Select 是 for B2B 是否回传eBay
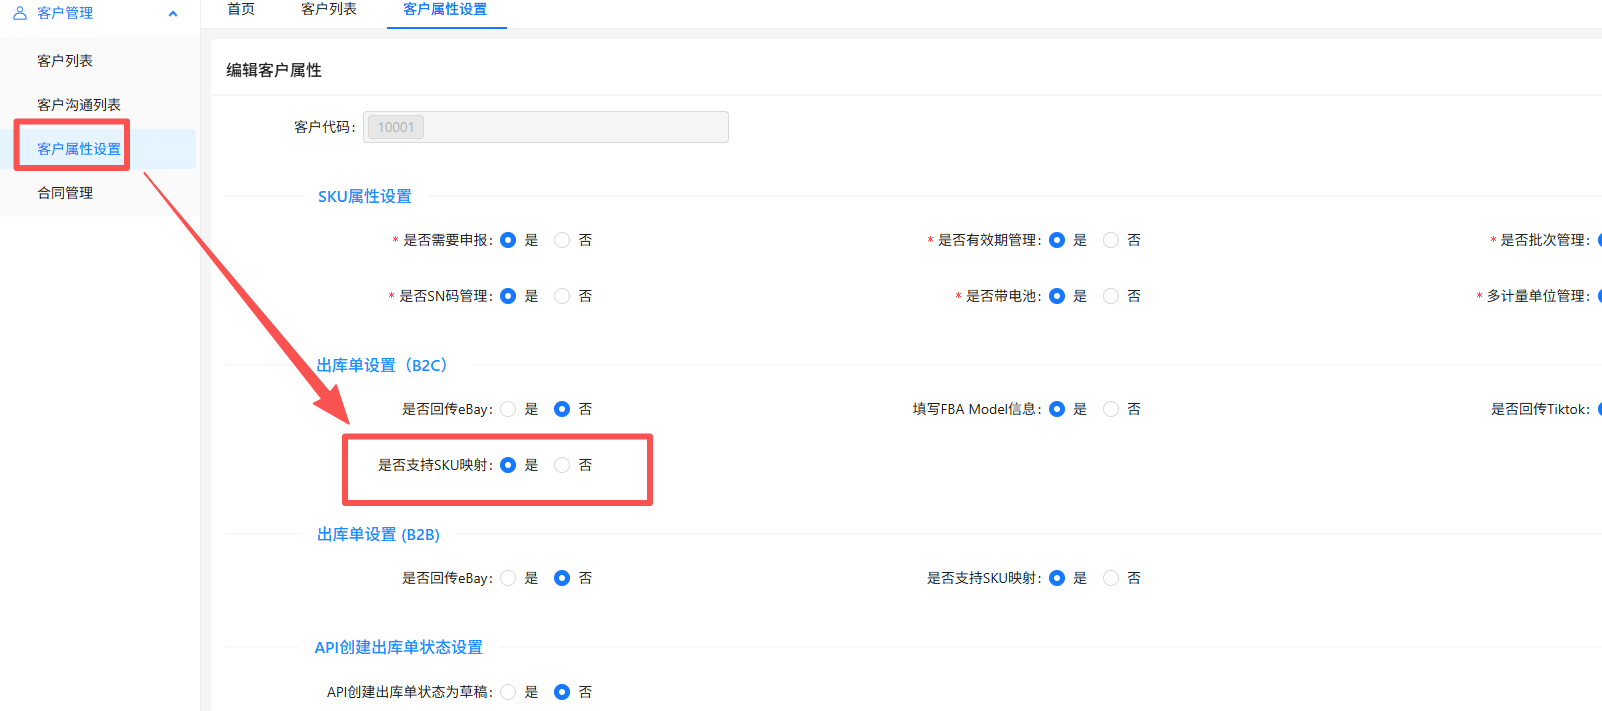Screen dimensions: 1602x711 [508, 578]
